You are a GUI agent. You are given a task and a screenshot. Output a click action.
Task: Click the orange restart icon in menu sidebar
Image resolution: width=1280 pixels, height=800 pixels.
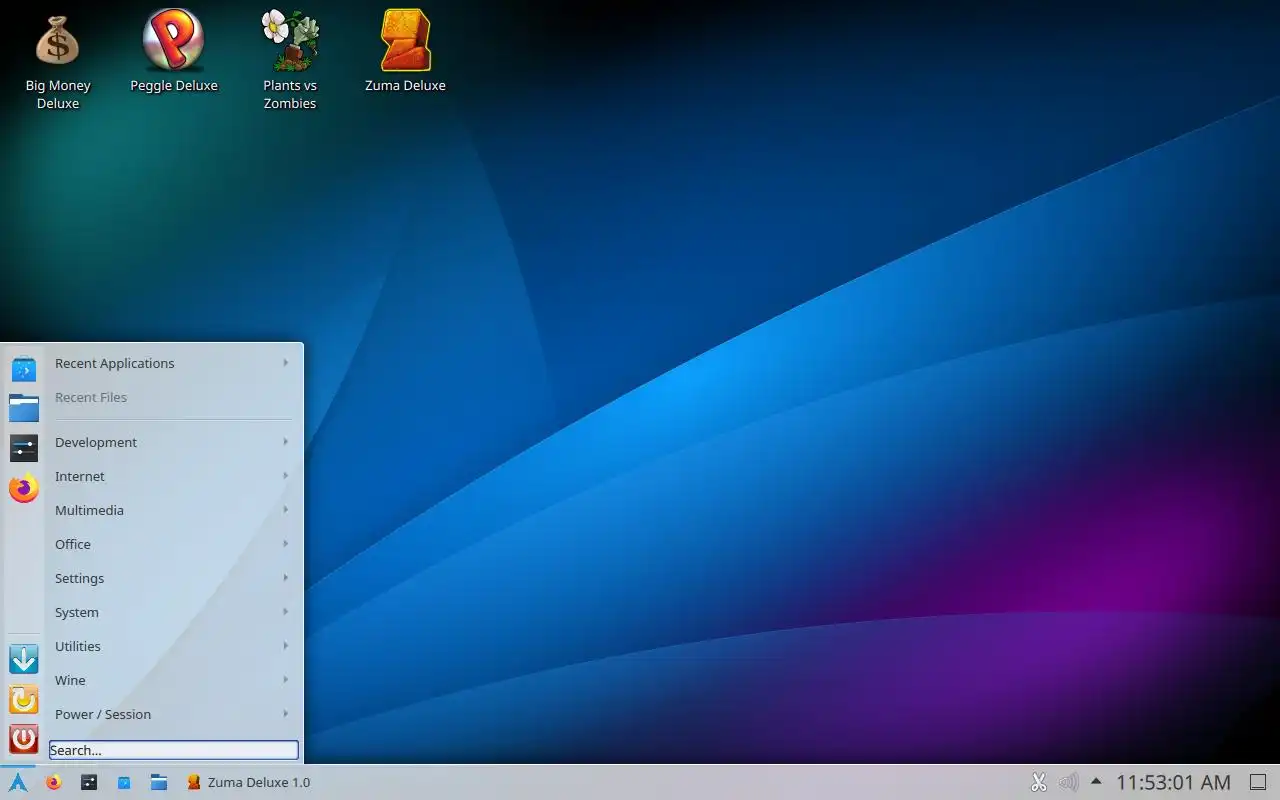[24, 699]
